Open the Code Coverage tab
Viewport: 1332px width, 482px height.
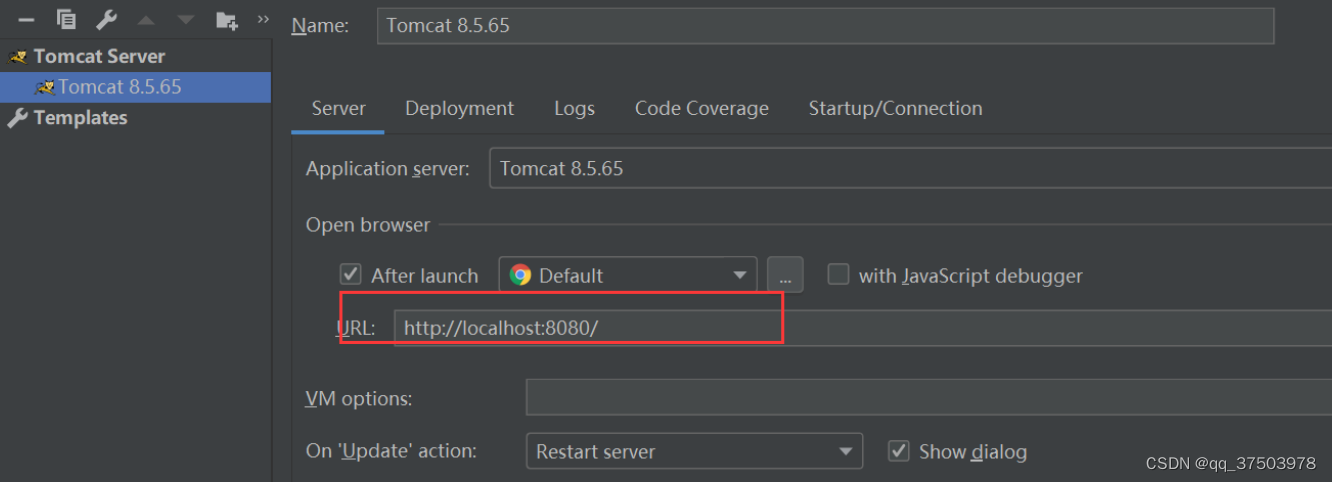pyautogui.click(x=701, y=108)
